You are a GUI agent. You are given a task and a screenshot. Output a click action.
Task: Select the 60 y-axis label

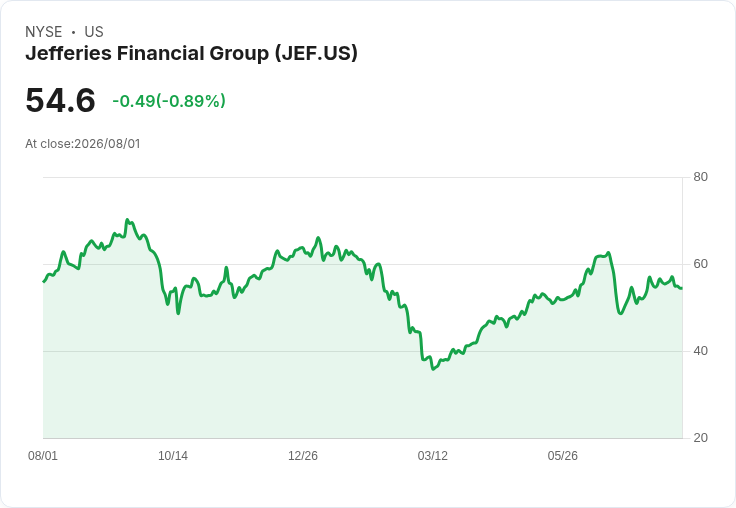click(x=700, y=264)
